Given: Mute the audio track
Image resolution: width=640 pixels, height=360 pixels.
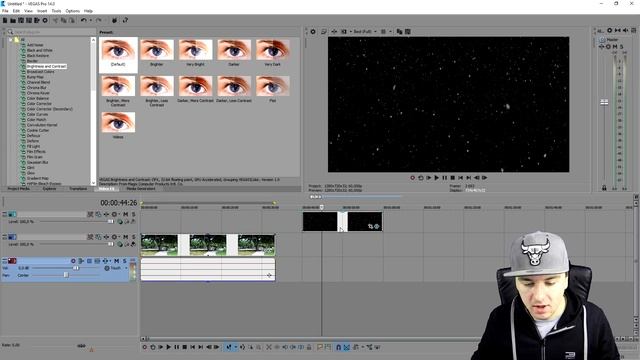Looking at the screenshot, I should click(117, 261).
